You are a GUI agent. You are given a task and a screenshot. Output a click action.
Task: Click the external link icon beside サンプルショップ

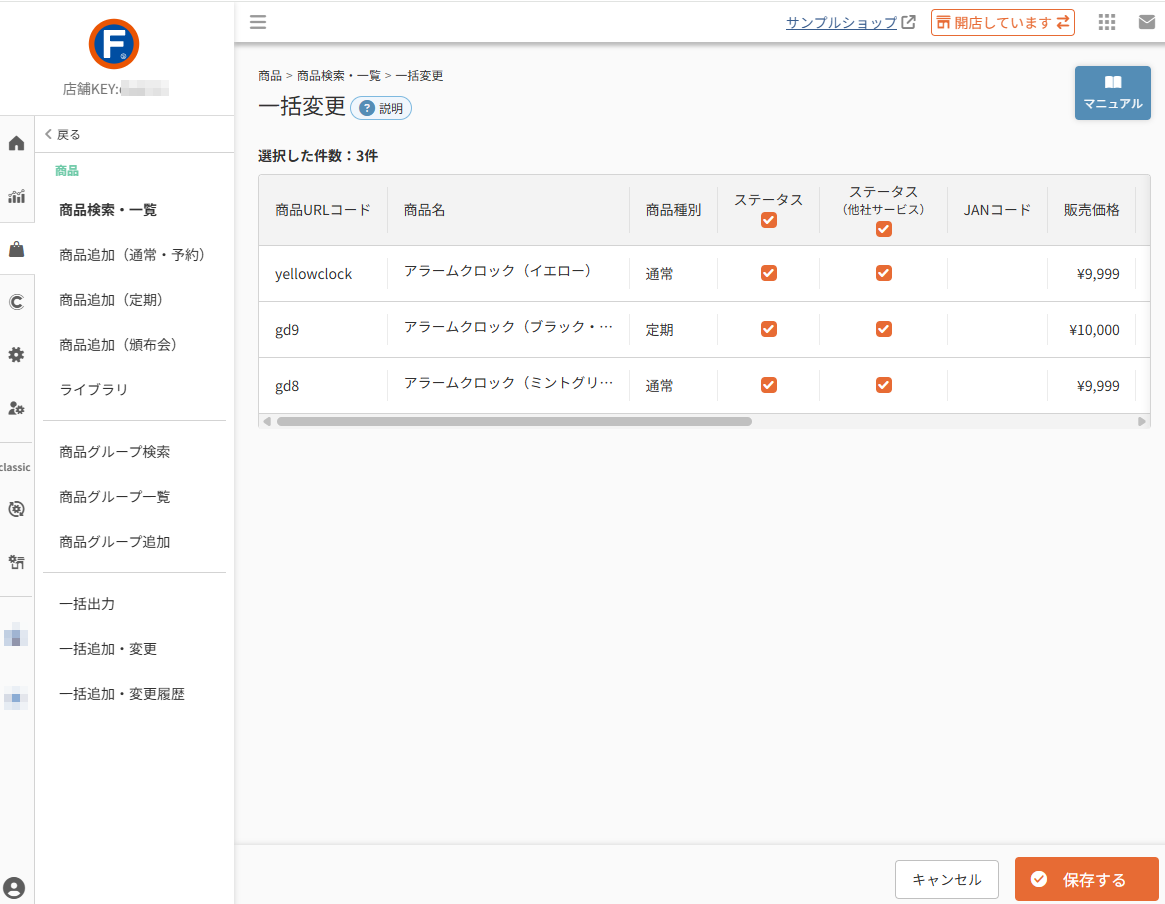909,22
